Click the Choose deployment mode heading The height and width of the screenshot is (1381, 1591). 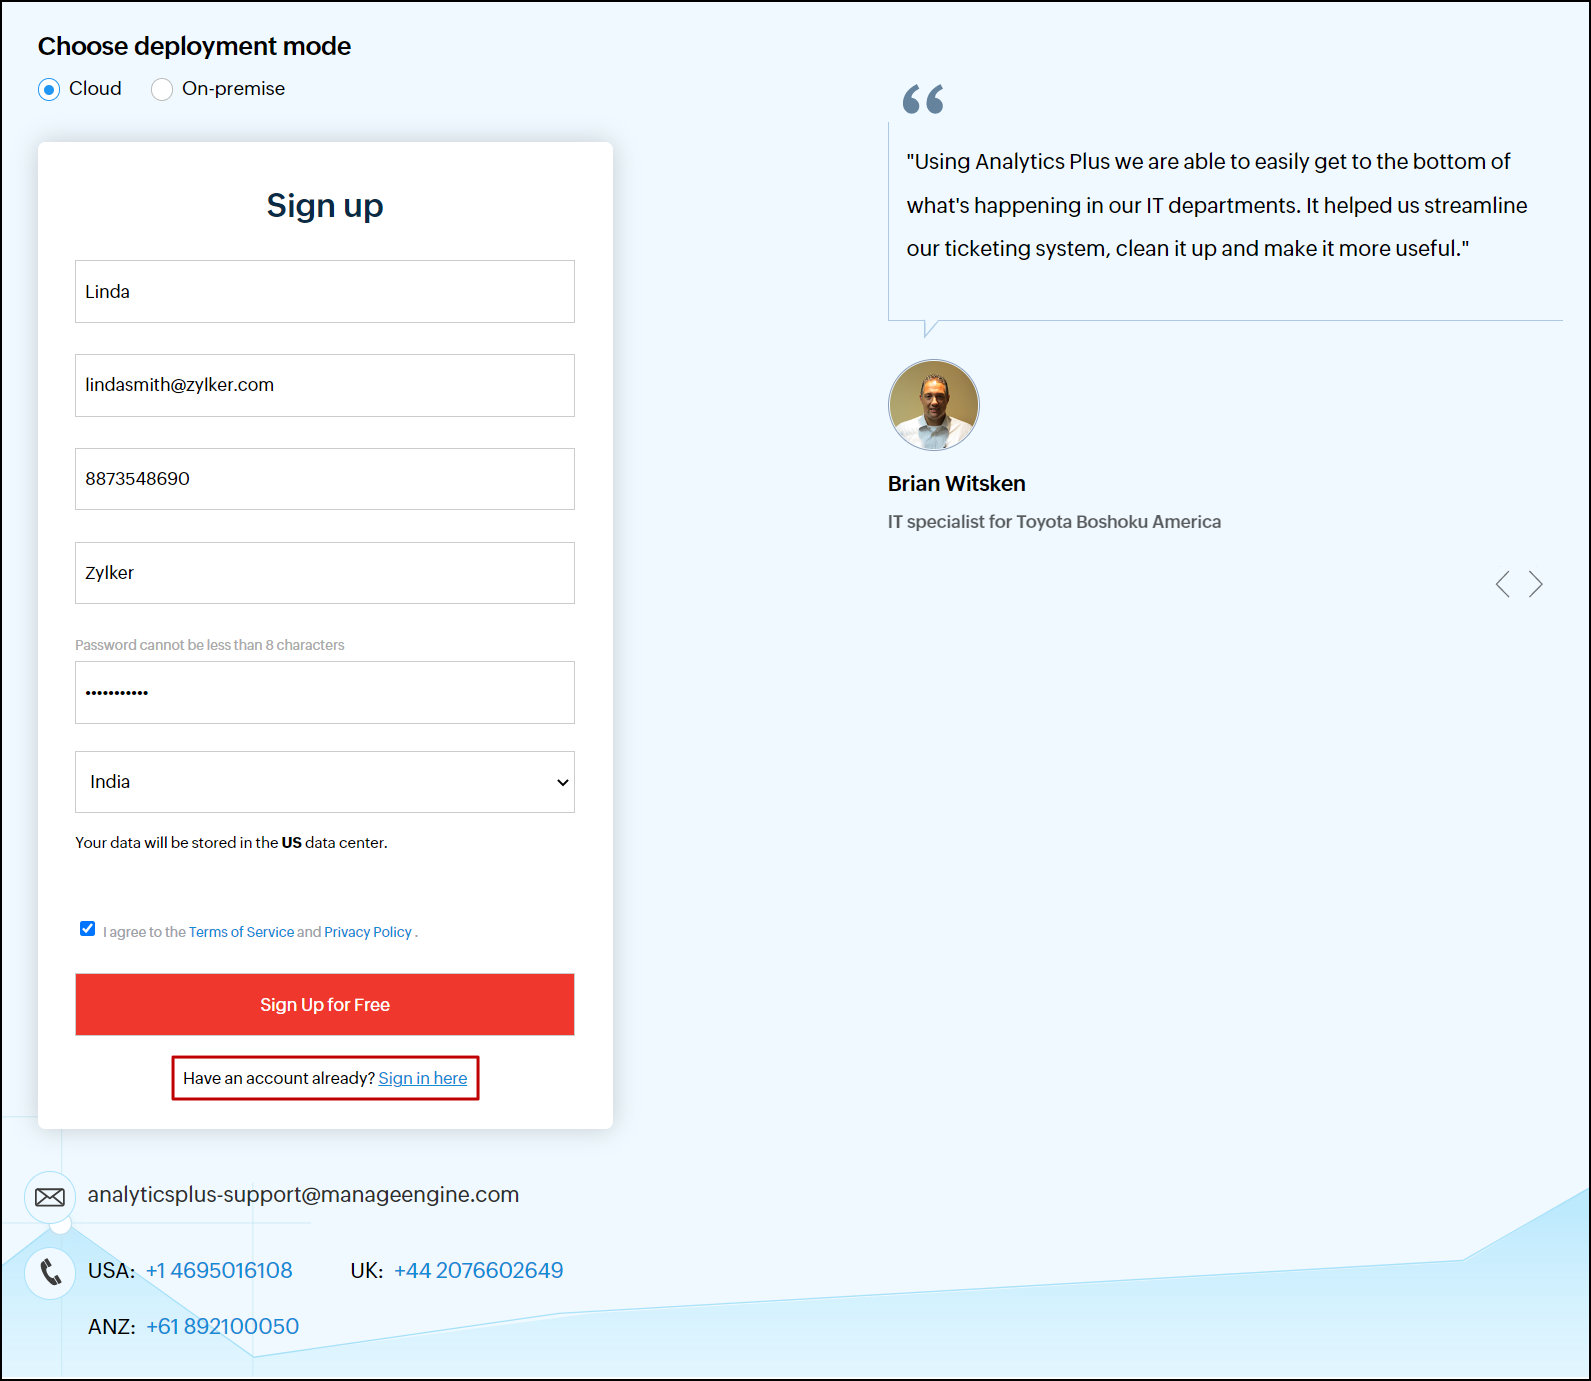(x=194, y=47)
